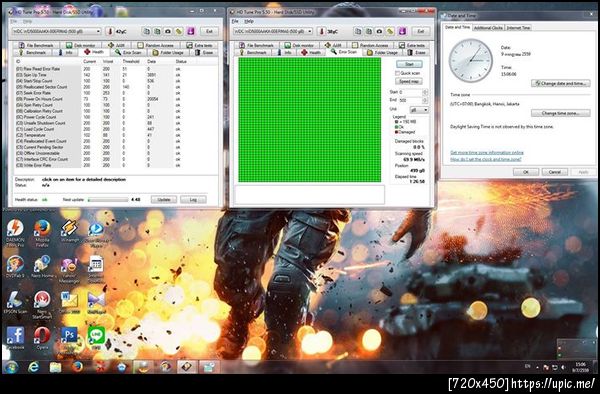Click thermometer icon in left HD Tune window

110,31
